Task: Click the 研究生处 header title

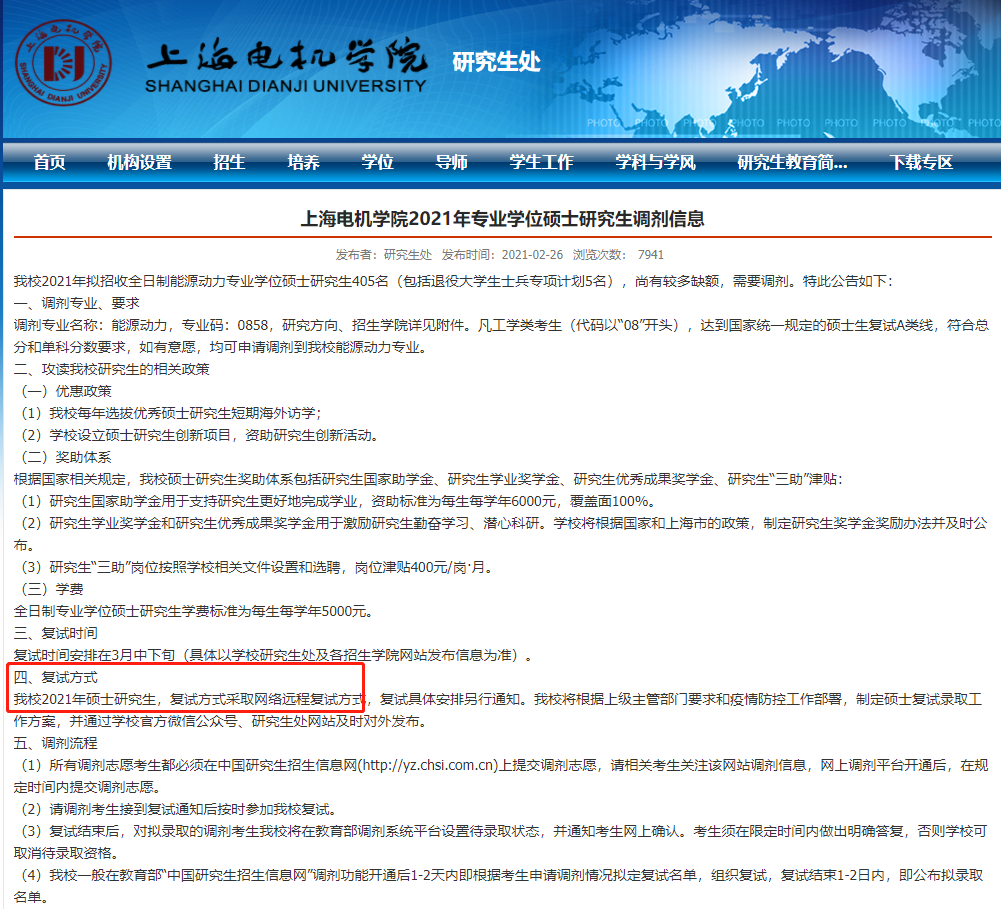Action: coord(496,62)
